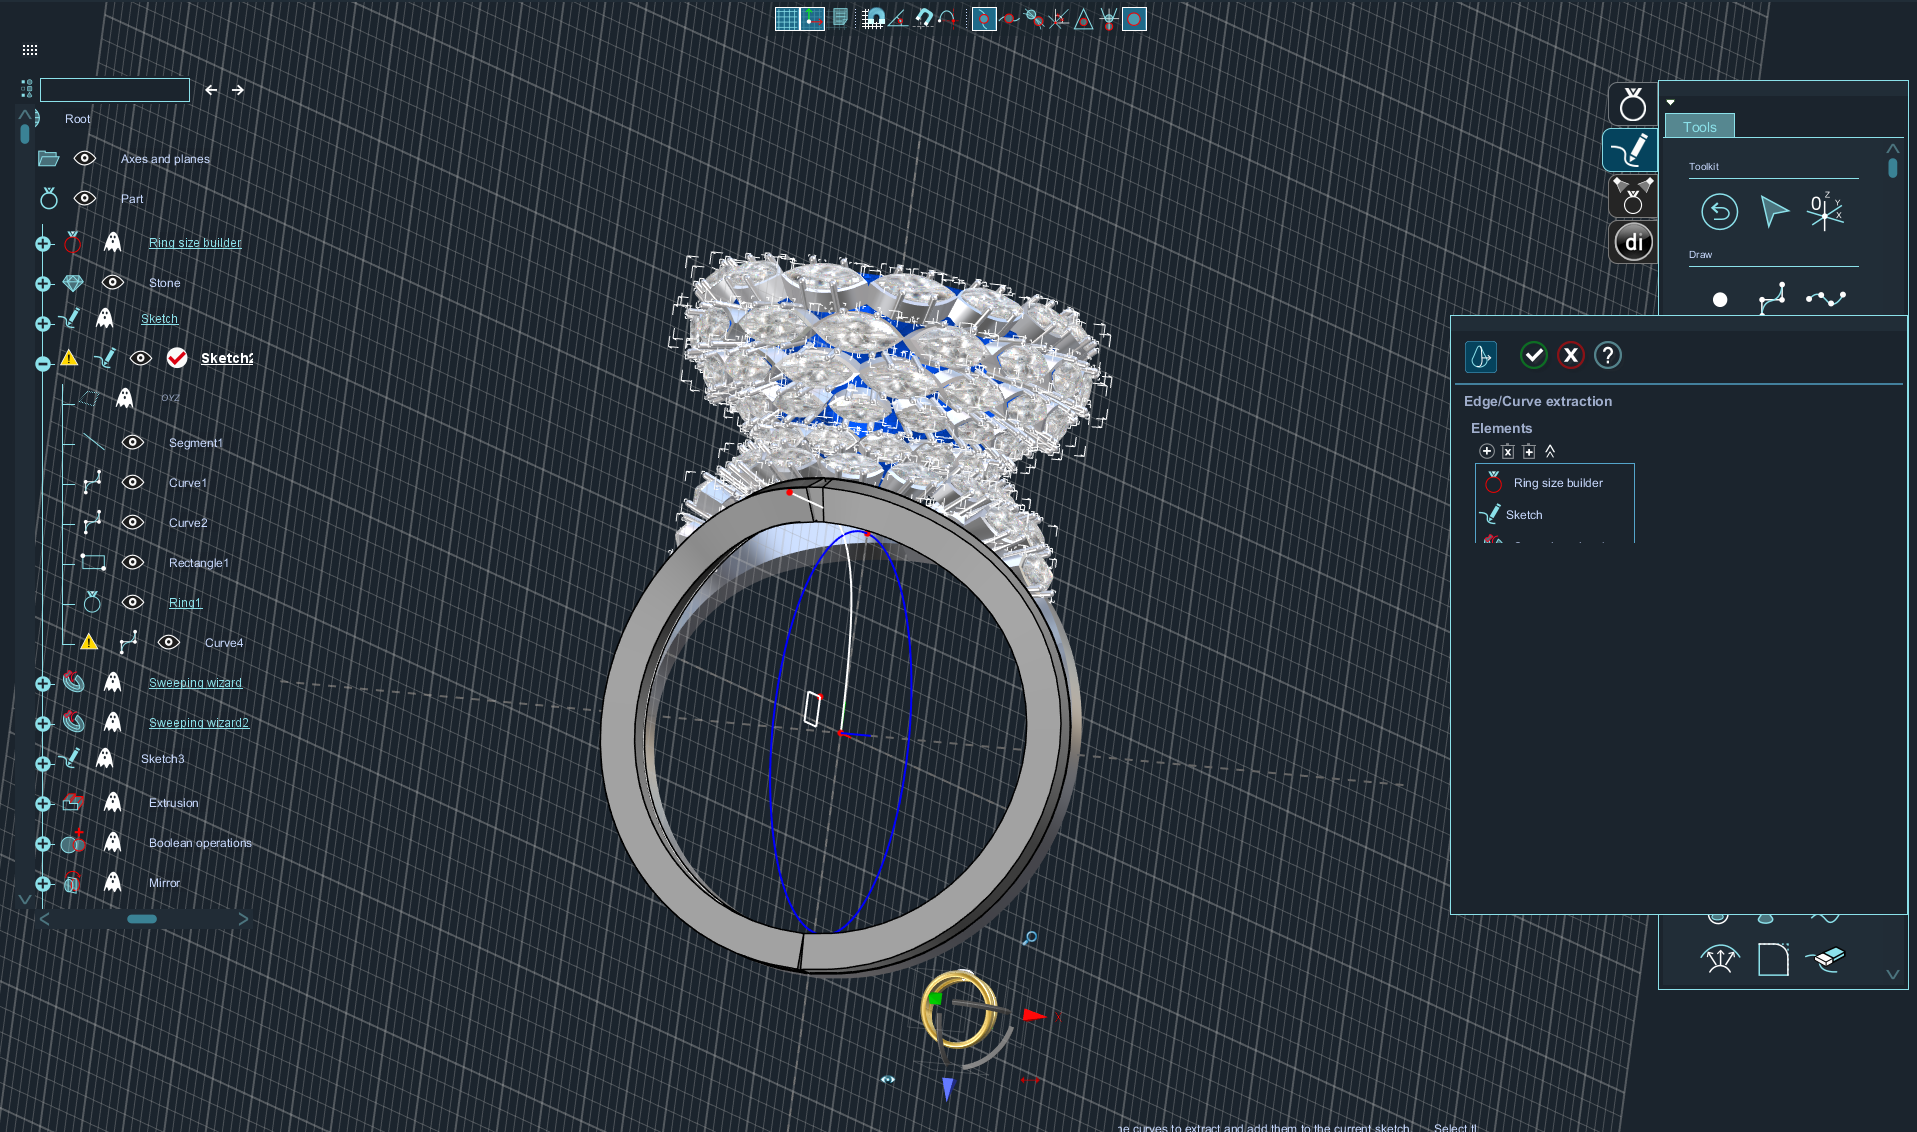The width and height of the screenshot is (1917, 1132).
Task: Expand the Boolean operations node
Action: [43, 844]
